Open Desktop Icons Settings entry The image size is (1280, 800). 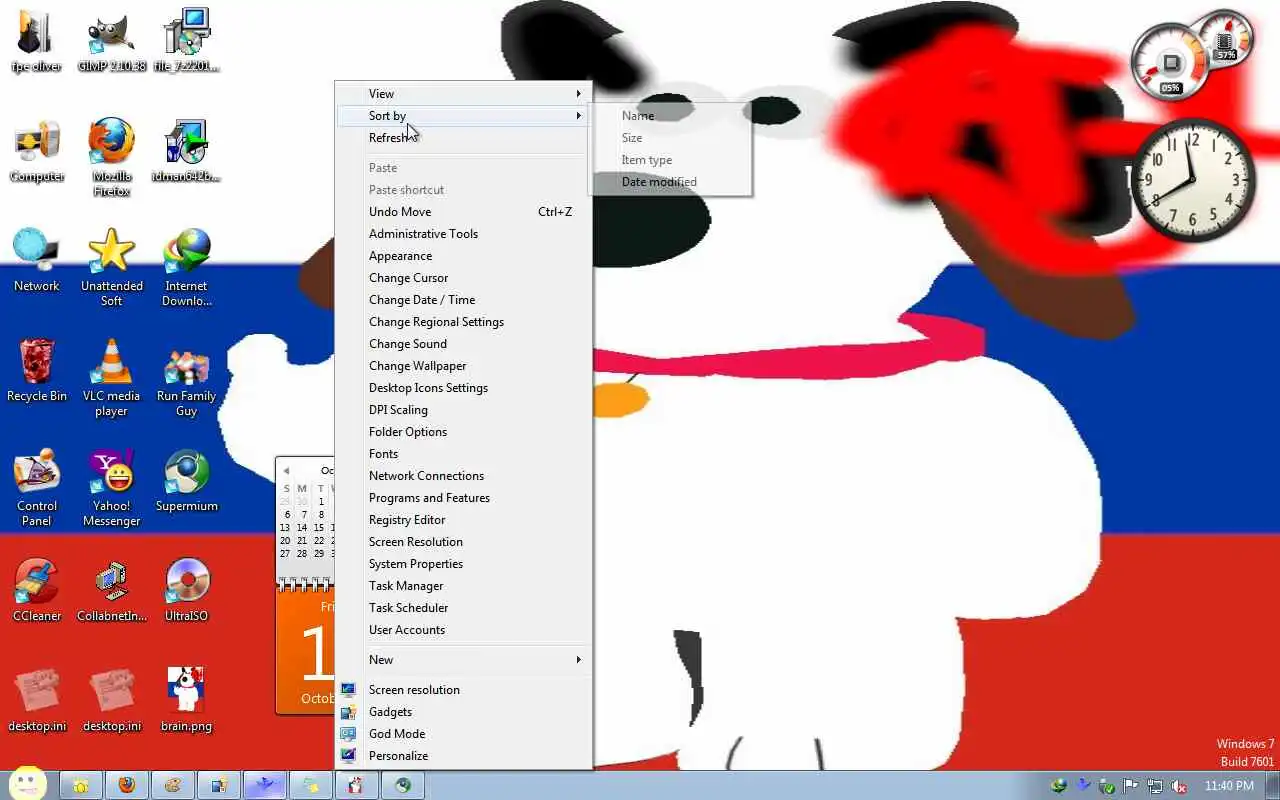pyautogui.click(x=463, y=388)
